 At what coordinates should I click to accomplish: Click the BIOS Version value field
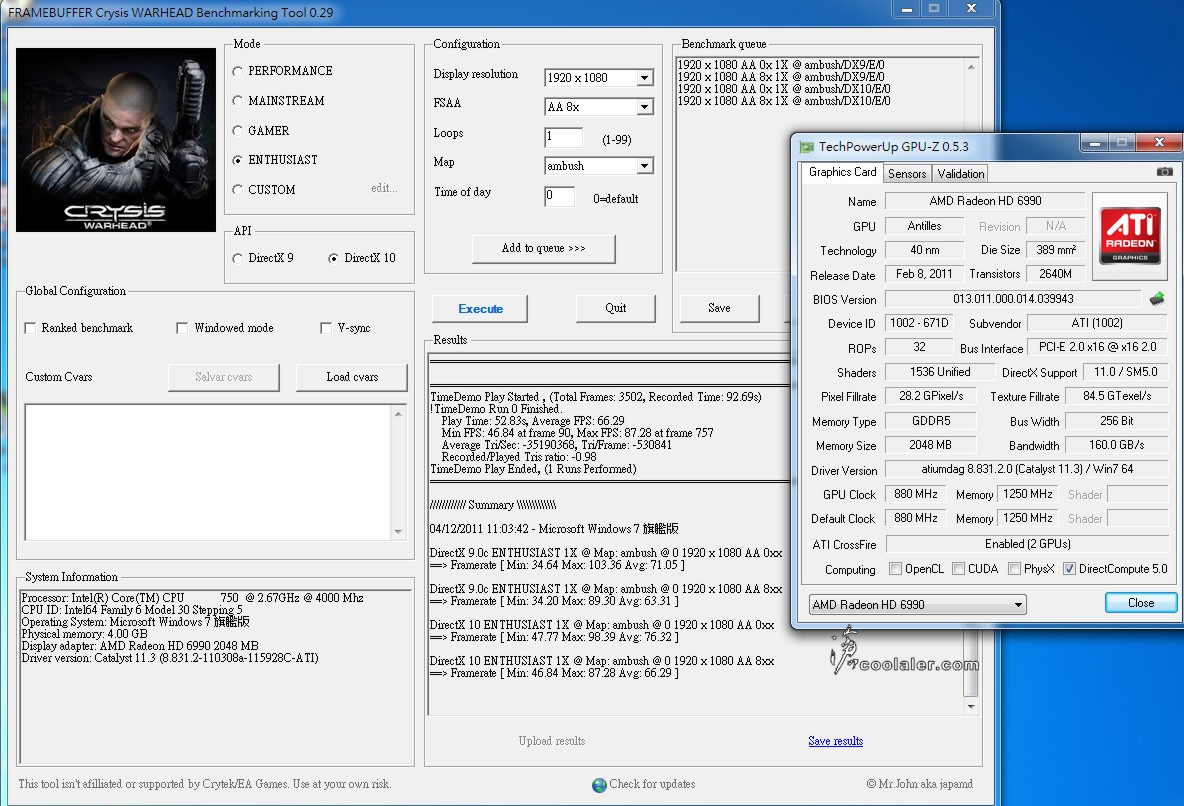point(1013,299)
